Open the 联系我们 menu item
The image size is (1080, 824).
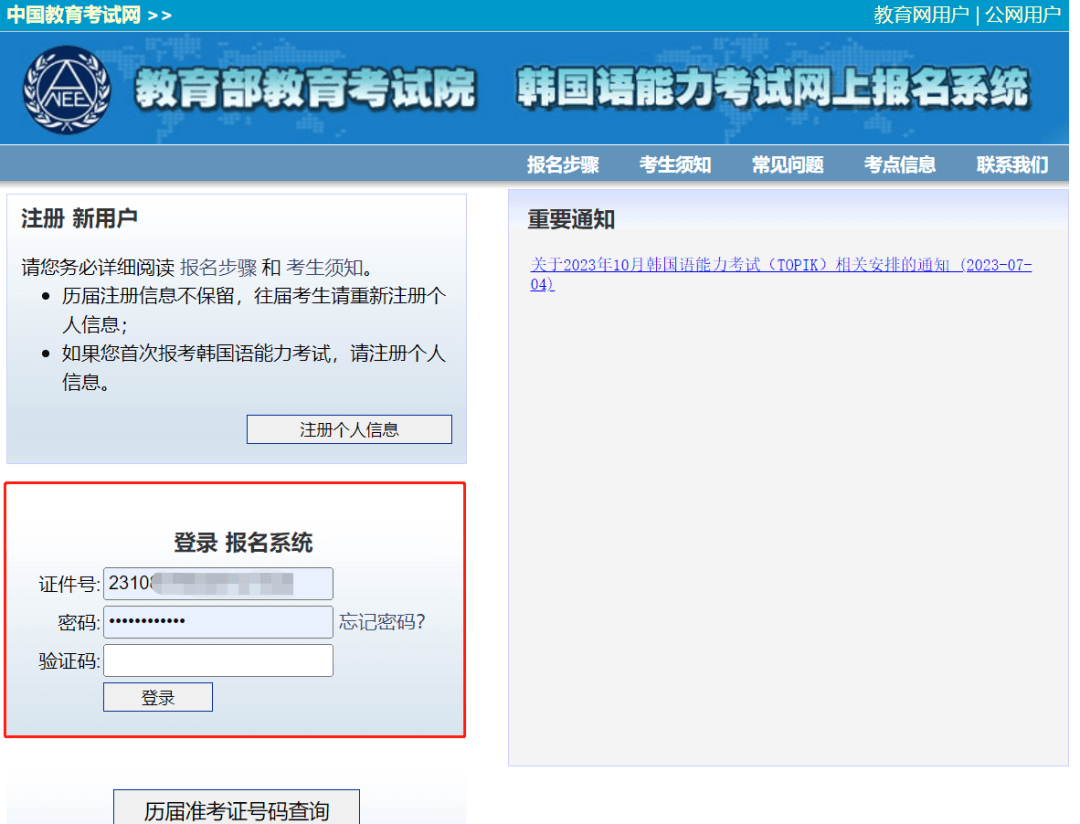[x=1012, y=165]
